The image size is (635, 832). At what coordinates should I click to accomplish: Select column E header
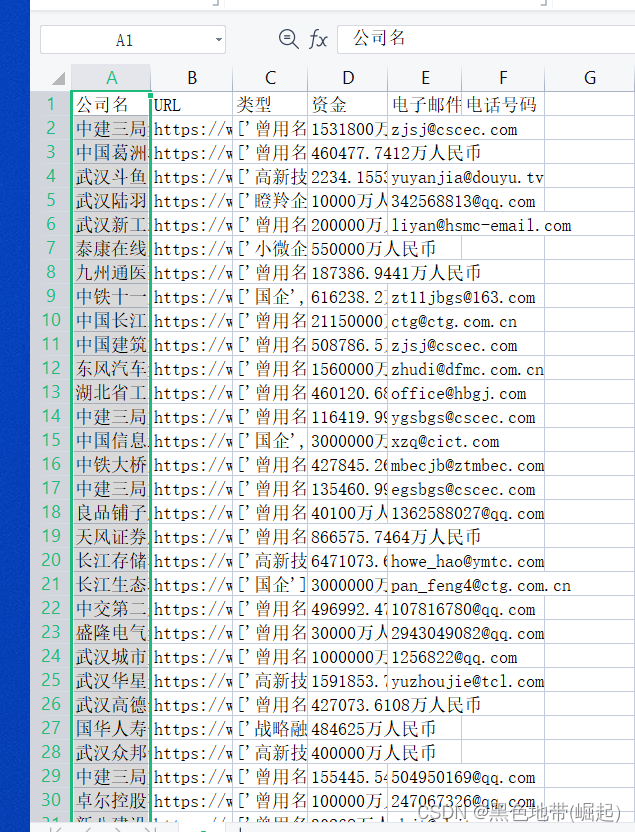(425, 78)
